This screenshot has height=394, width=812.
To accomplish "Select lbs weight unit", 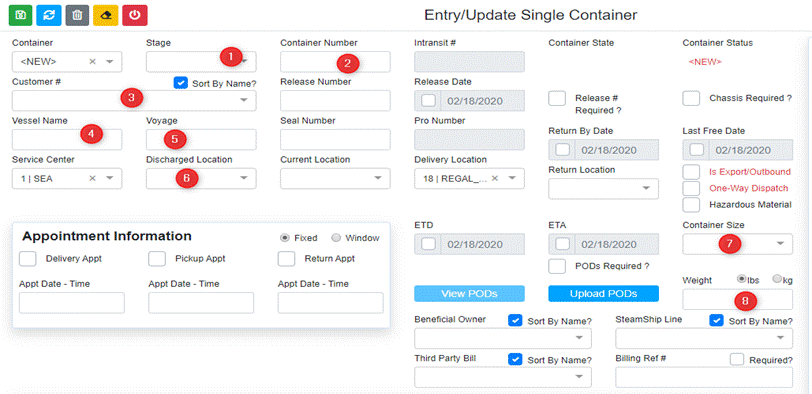I will pyautogui.click(x=741, y=279).
